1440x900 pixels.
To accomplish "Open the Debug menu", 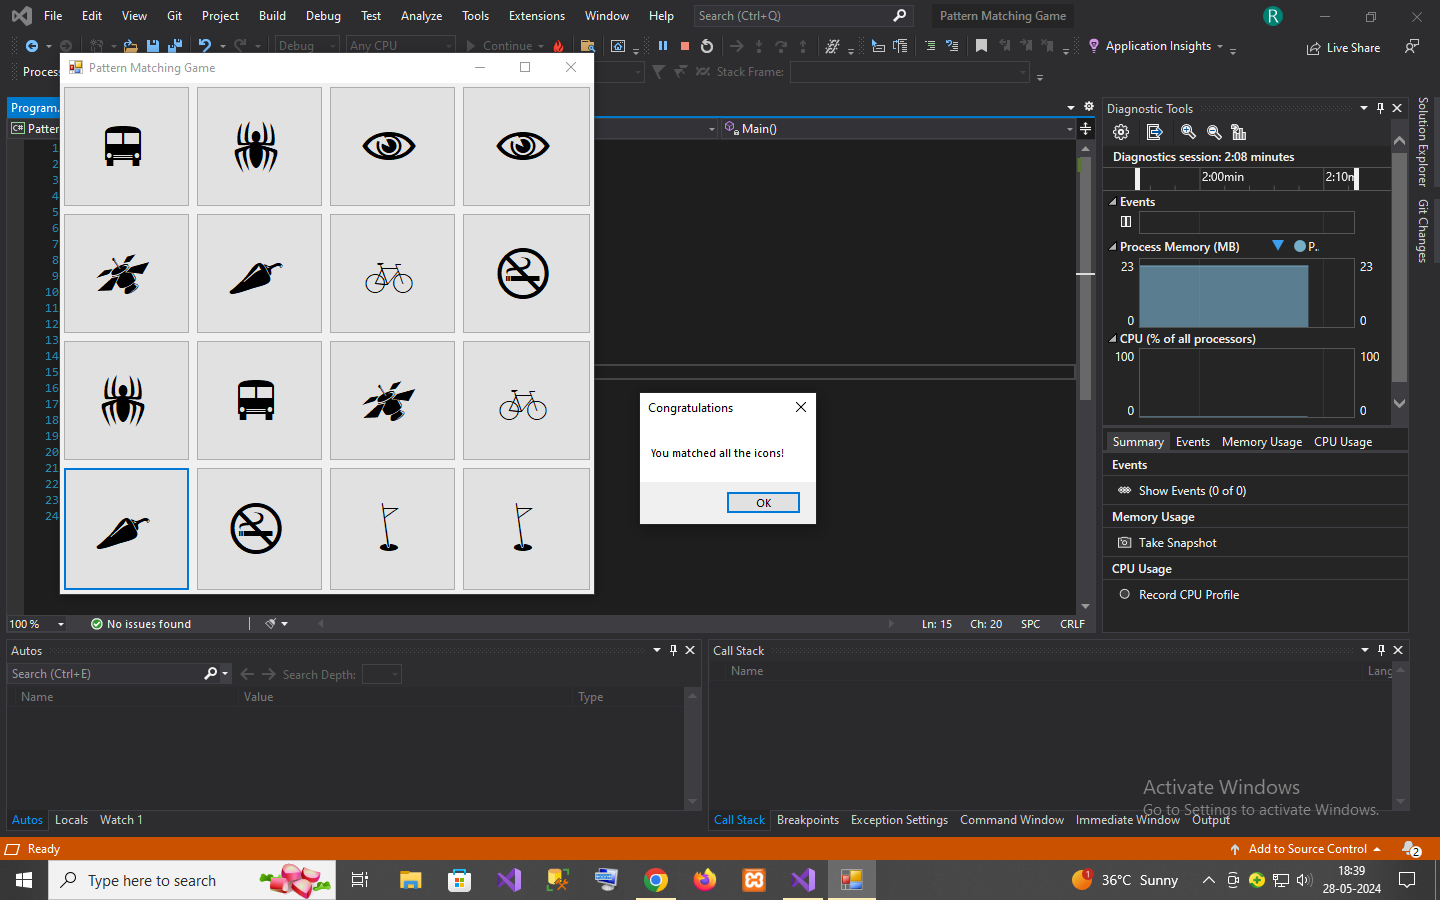I will [x=323, y=15].
